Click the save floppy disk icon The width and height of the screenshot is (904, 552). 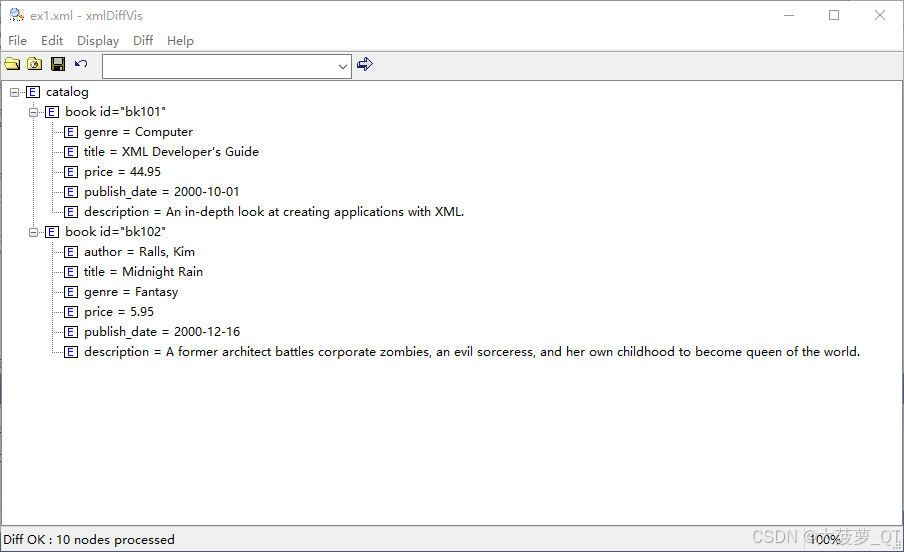[x=58, y=64]
